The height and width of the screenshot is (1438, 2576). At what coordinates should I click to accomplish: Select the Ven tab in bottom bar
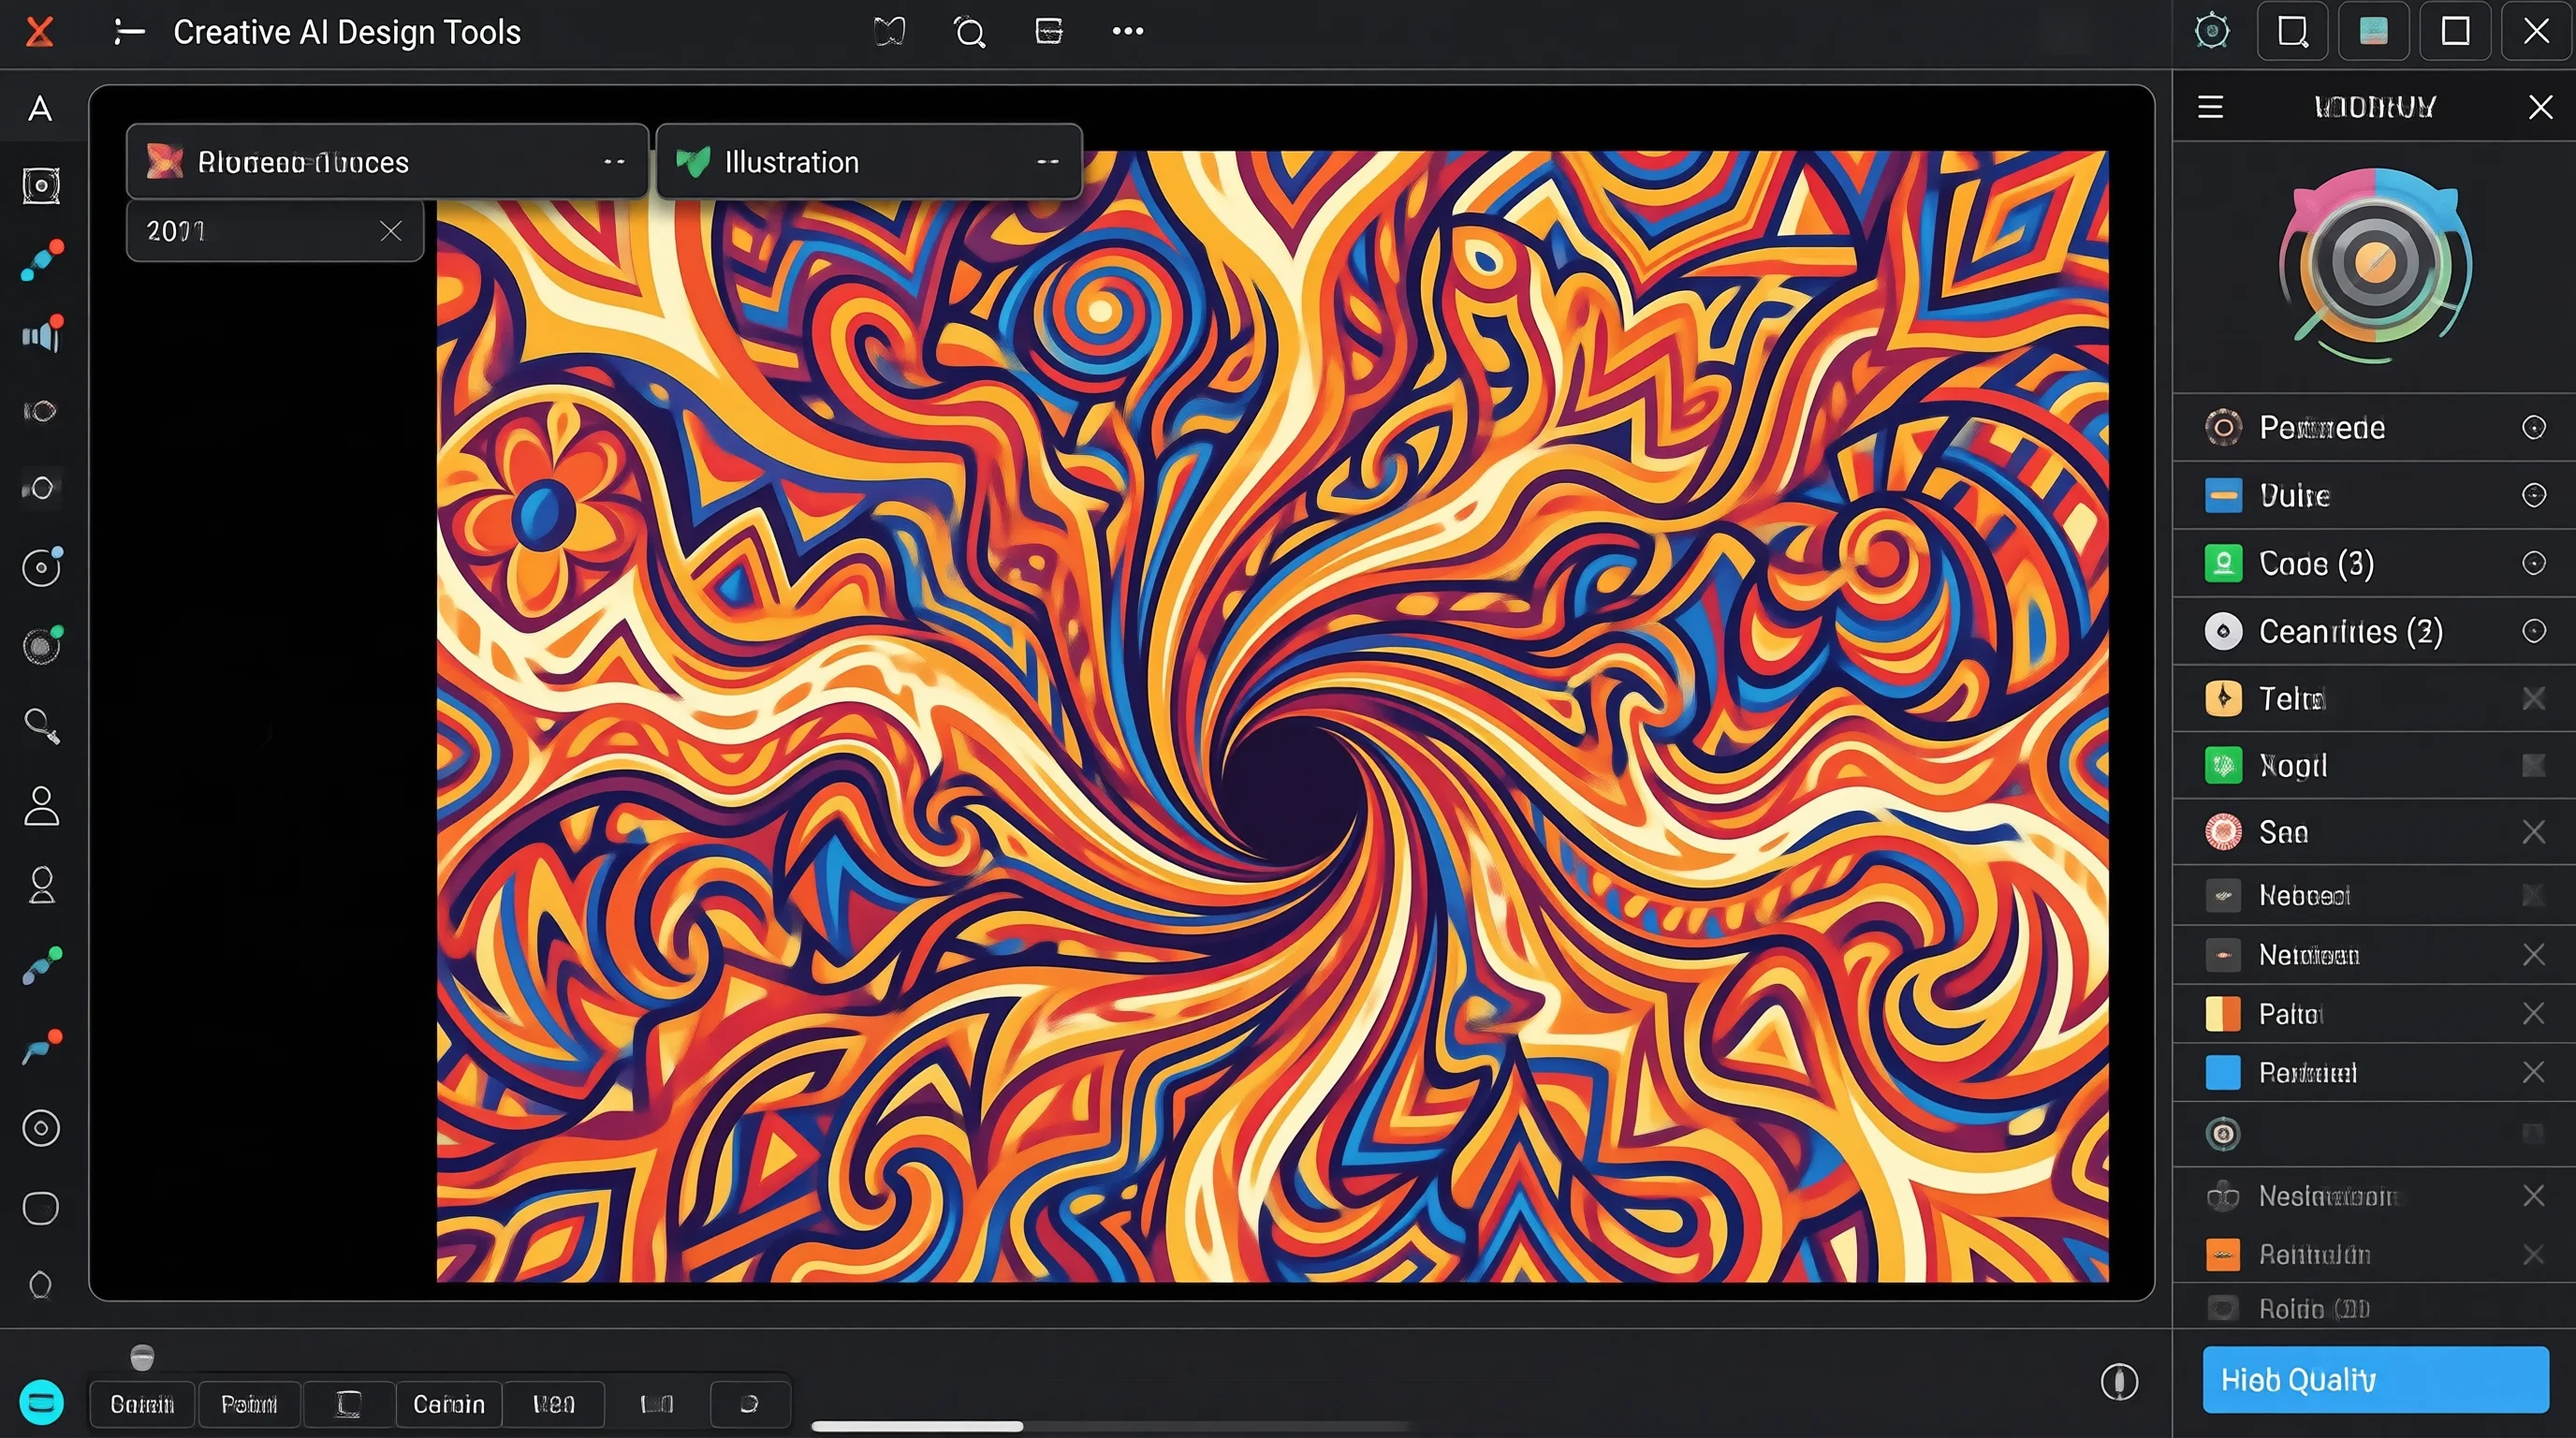(553, 1405)
